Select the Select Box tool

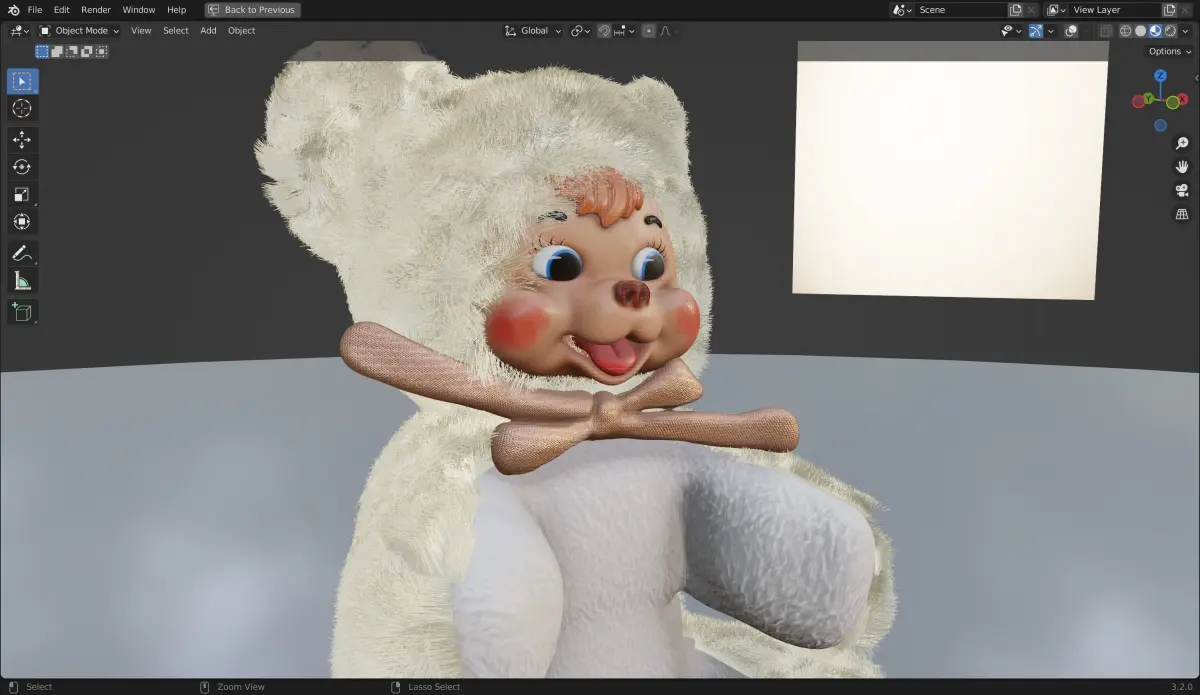tap(22, 81)
